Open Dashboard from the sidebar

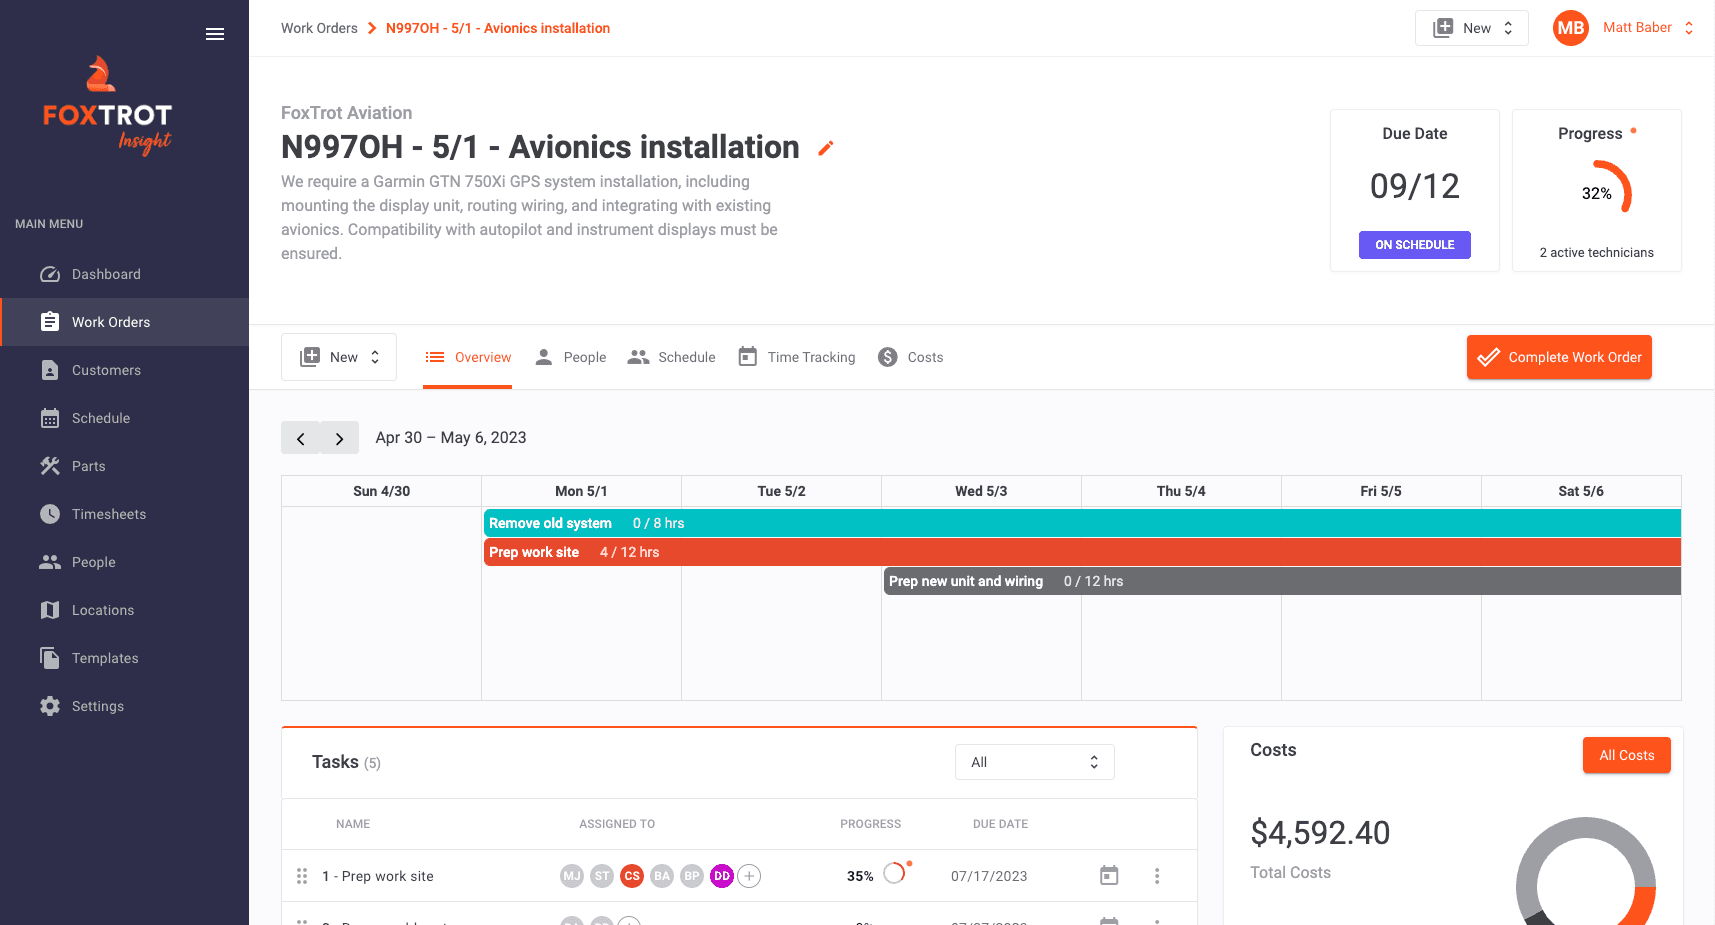[x=105, y=274]
